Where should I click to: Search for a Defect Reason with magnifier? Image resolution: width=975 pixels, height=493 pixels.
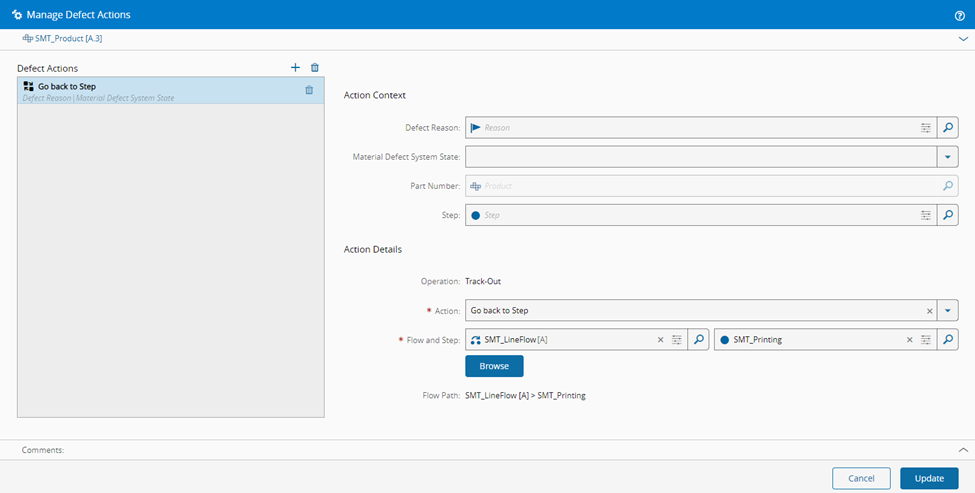pyautogui.click(x=948, y=128)
